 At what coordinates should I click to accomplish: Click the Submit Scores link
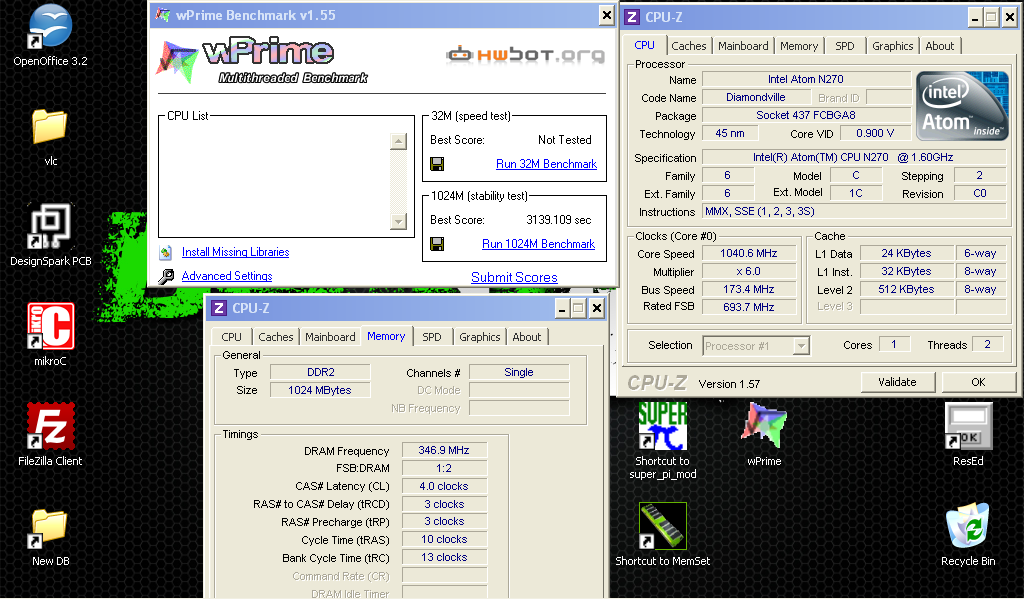(514, 277)
